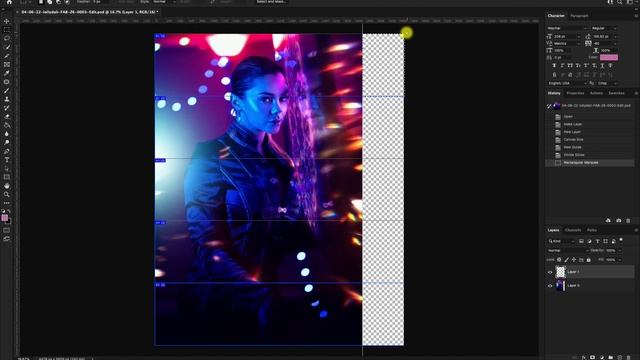Select the Clone Stamp tool
Image resolution: width=640 pixels, height=360 pixels.
[x=7, y=99]
